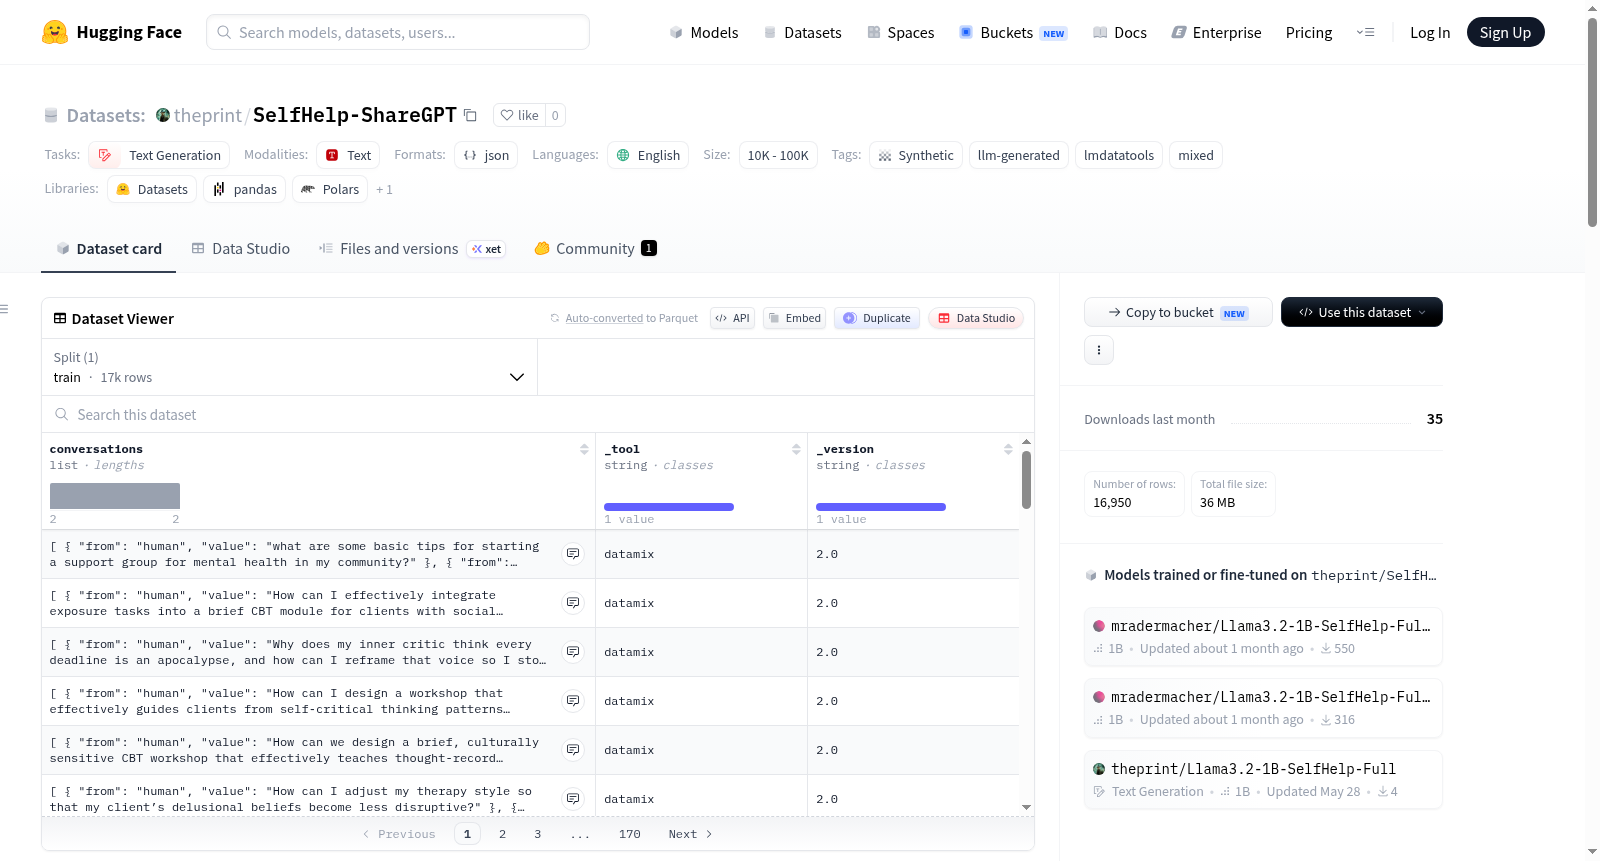Click the json format tag
Image resolution: width=1600 pixels, height=861 pixels.
point(486,155)
